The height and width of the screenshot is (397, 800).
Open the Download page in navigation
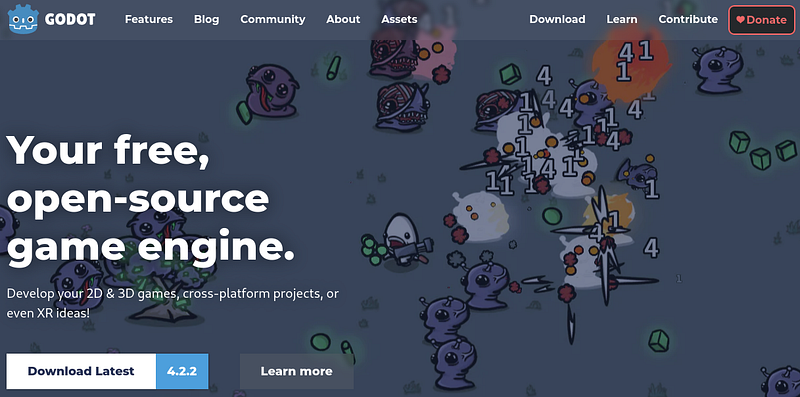pos(557,19)
